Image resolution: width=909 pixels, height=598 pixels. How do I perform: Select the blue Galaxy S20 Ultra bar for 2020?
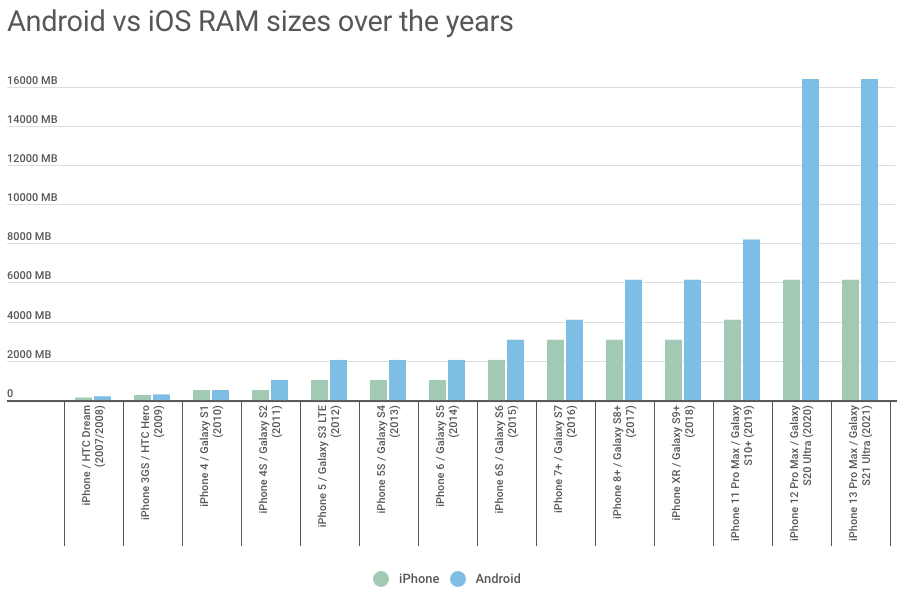[810, 240]
